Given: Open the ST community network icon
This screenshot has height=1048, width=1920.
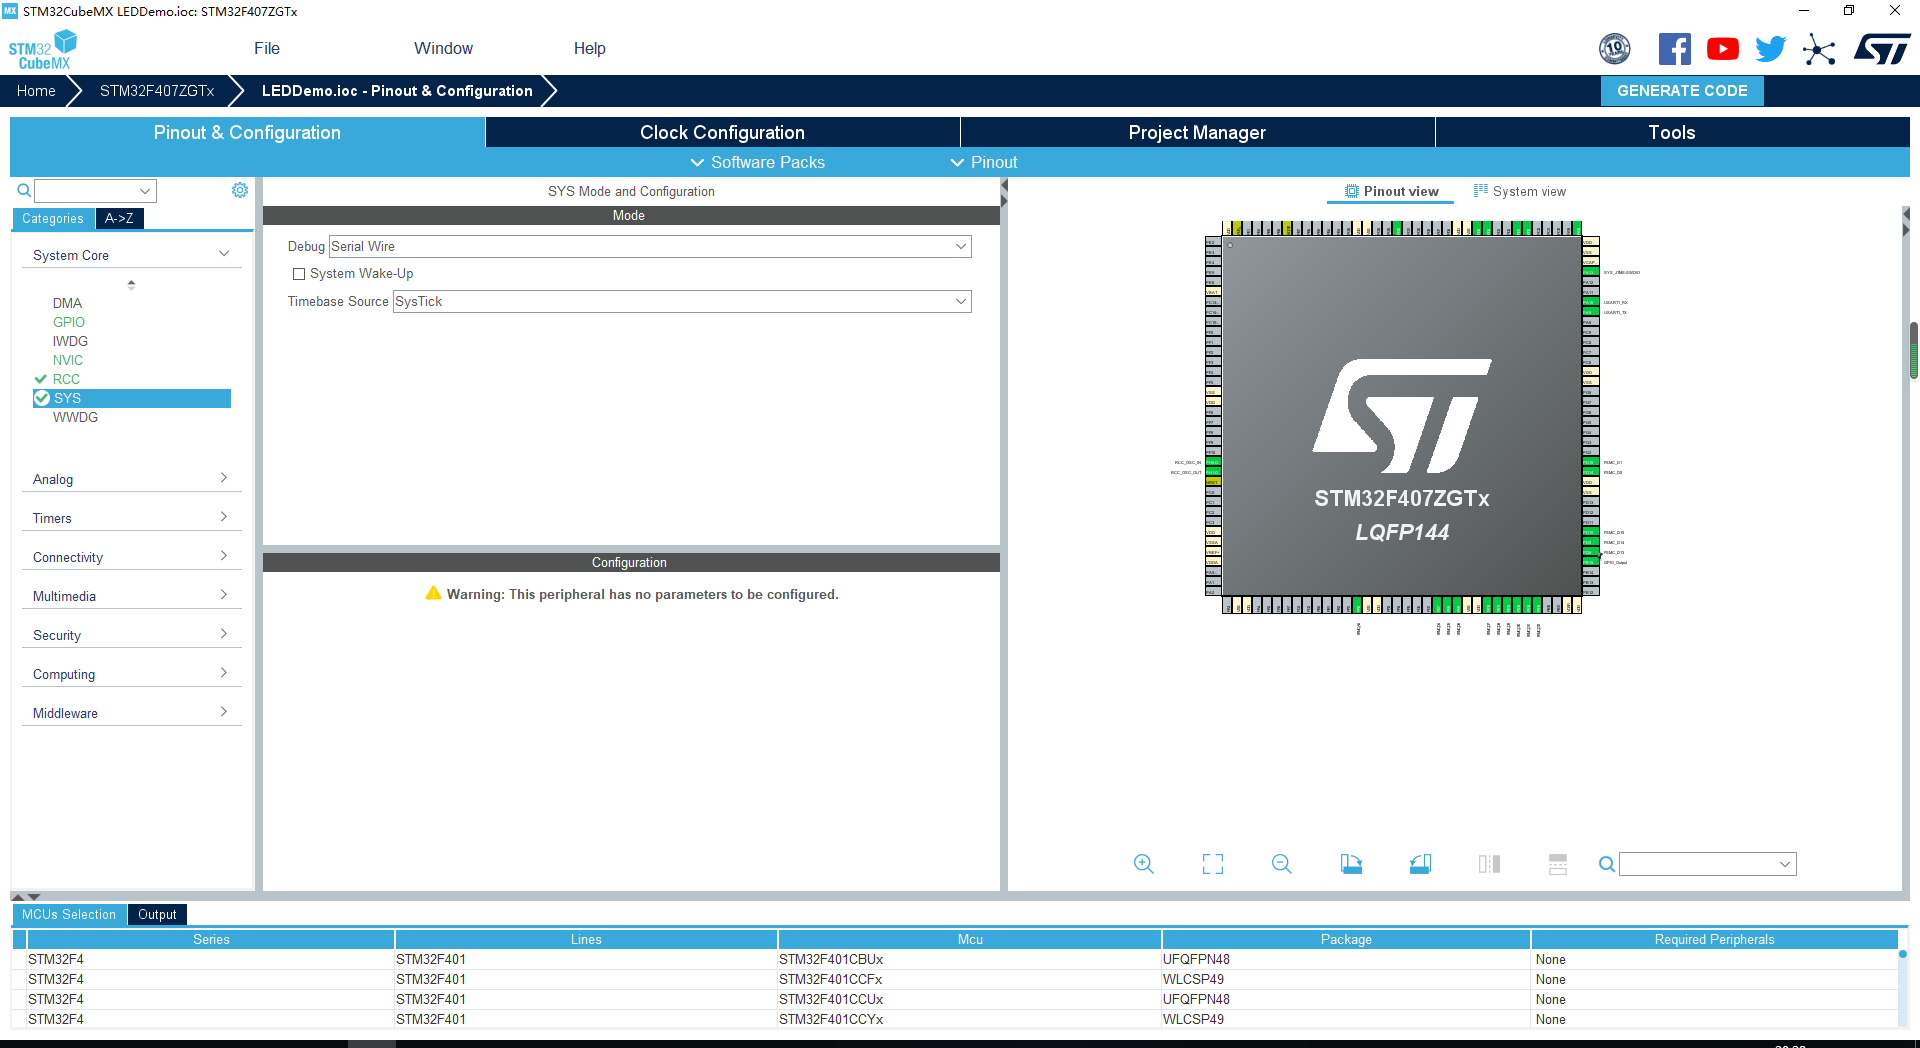Looking at the screenshot, I should (x=1820, y=49).
